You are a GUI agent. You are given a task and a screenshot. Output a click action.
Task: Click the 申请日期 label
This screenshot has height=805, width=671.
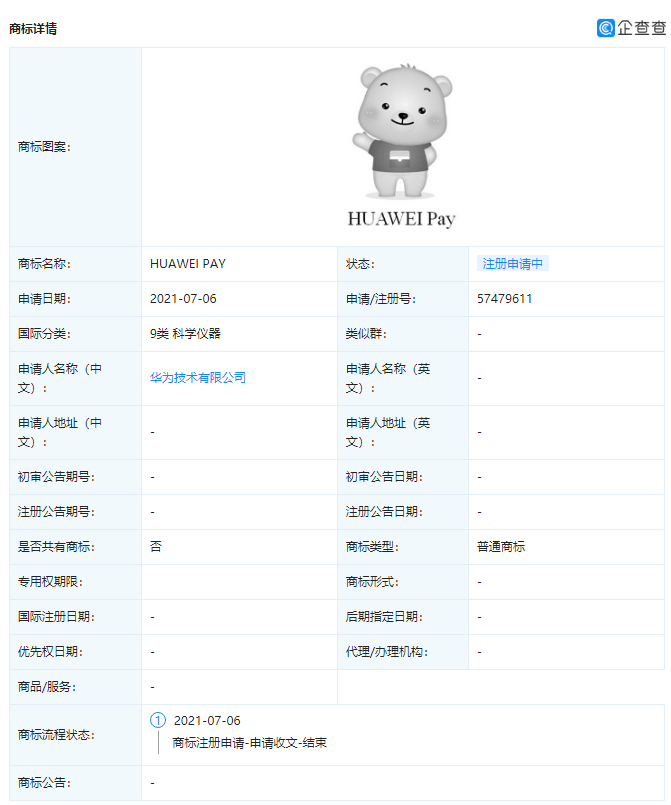pos(44,299)
